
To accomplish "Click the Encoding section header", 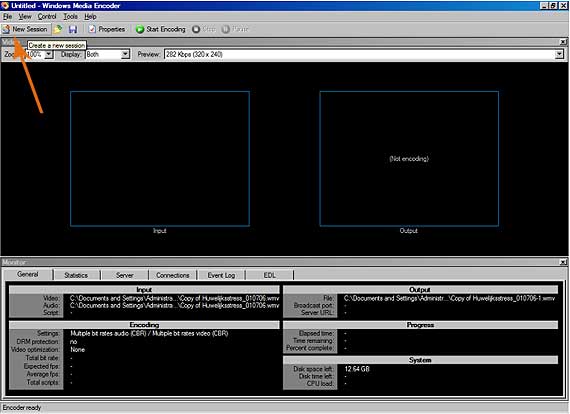I will [x=144, y=325].
